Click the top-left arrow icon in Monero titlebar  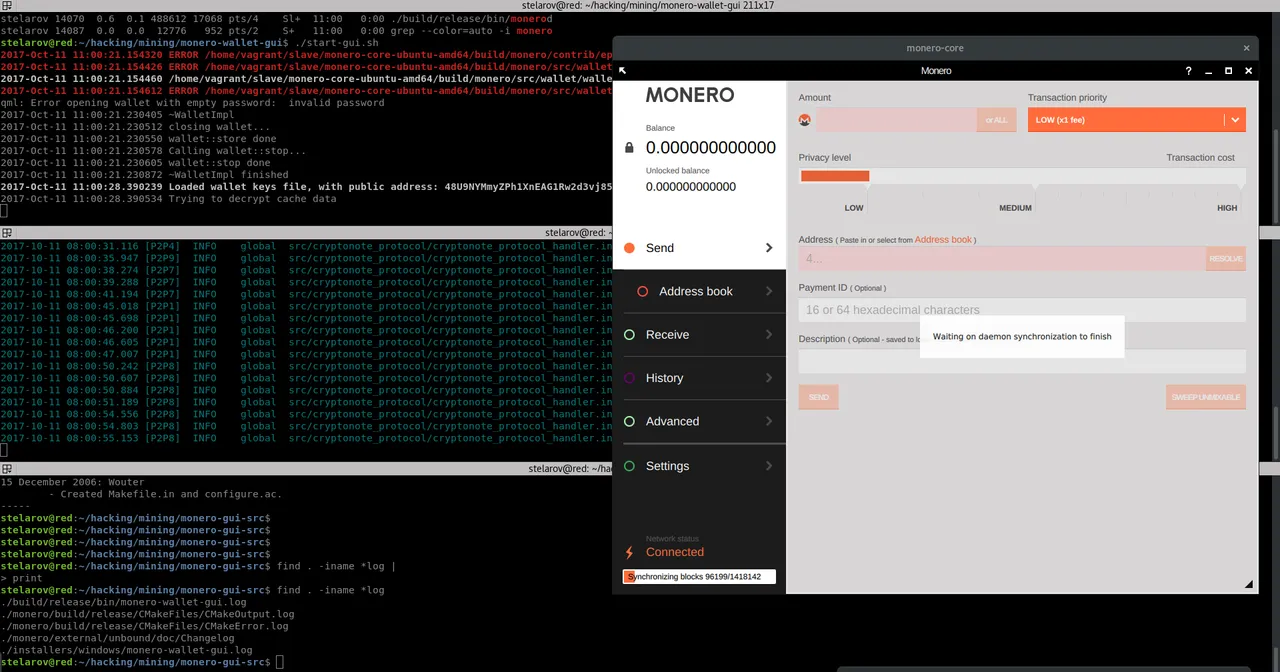tap(622, 71)
